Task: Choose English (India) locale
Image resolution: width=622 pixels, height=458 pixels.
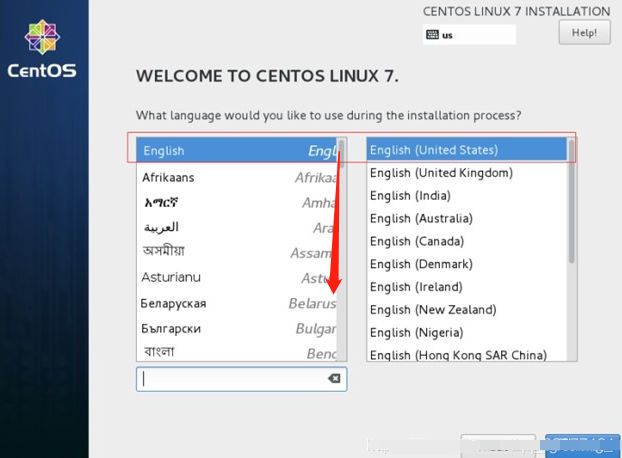Action: point(467,195)
